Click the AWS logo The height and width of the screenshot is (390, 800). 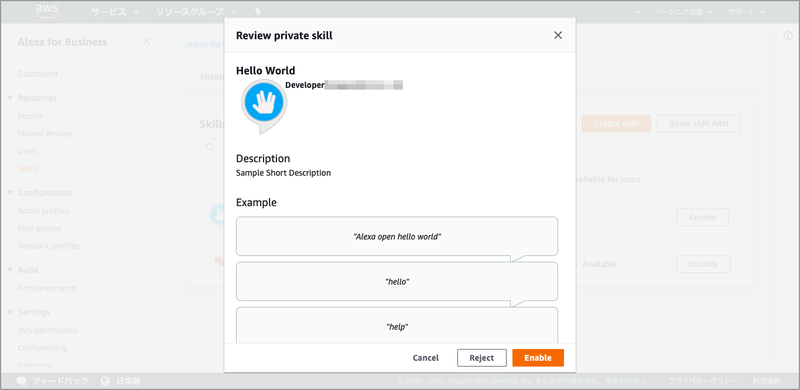pos(47,11)
